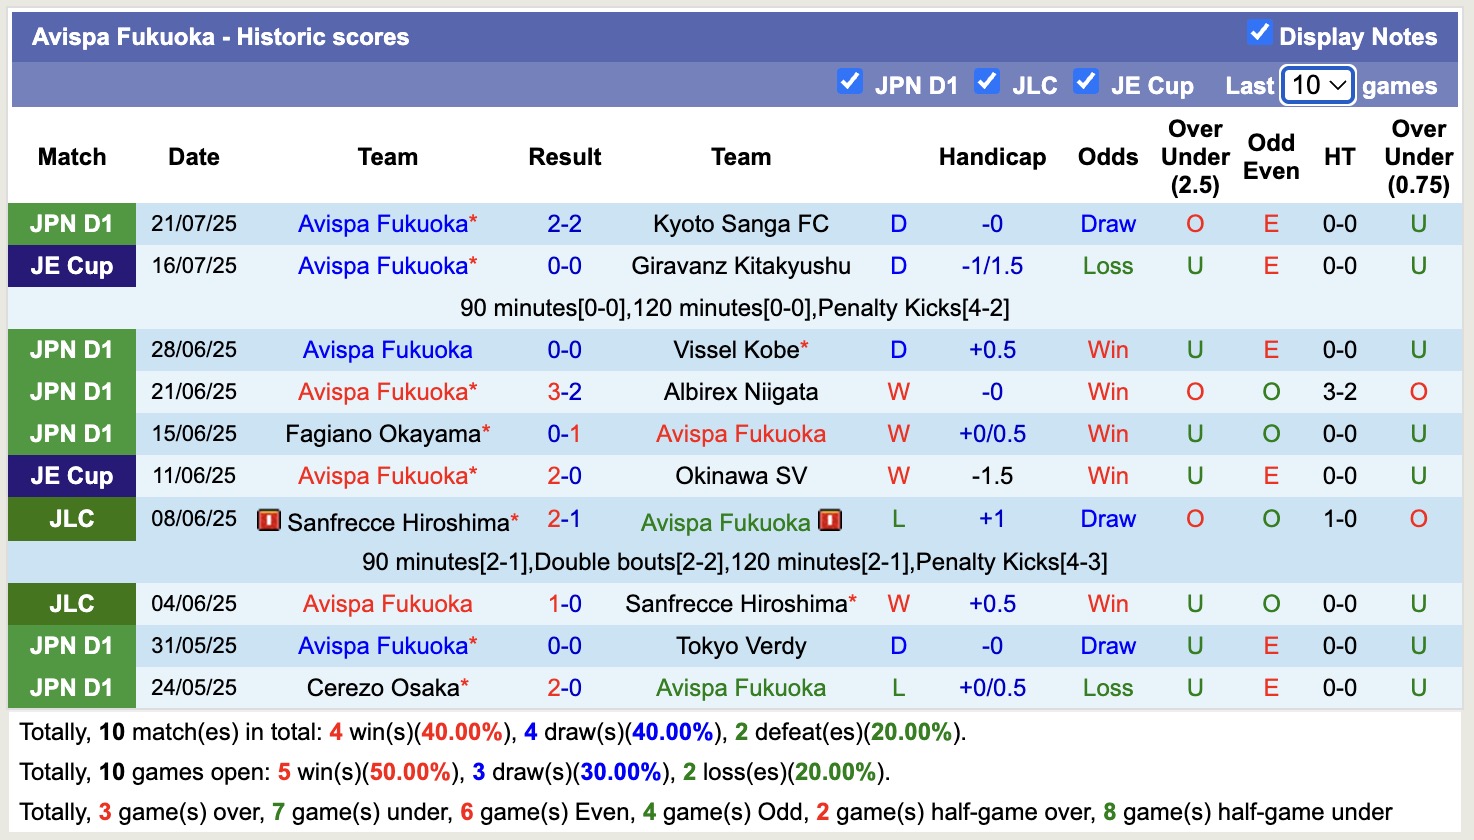
Task: Click the Odds column header
Action: click(x=1107, y=156)
